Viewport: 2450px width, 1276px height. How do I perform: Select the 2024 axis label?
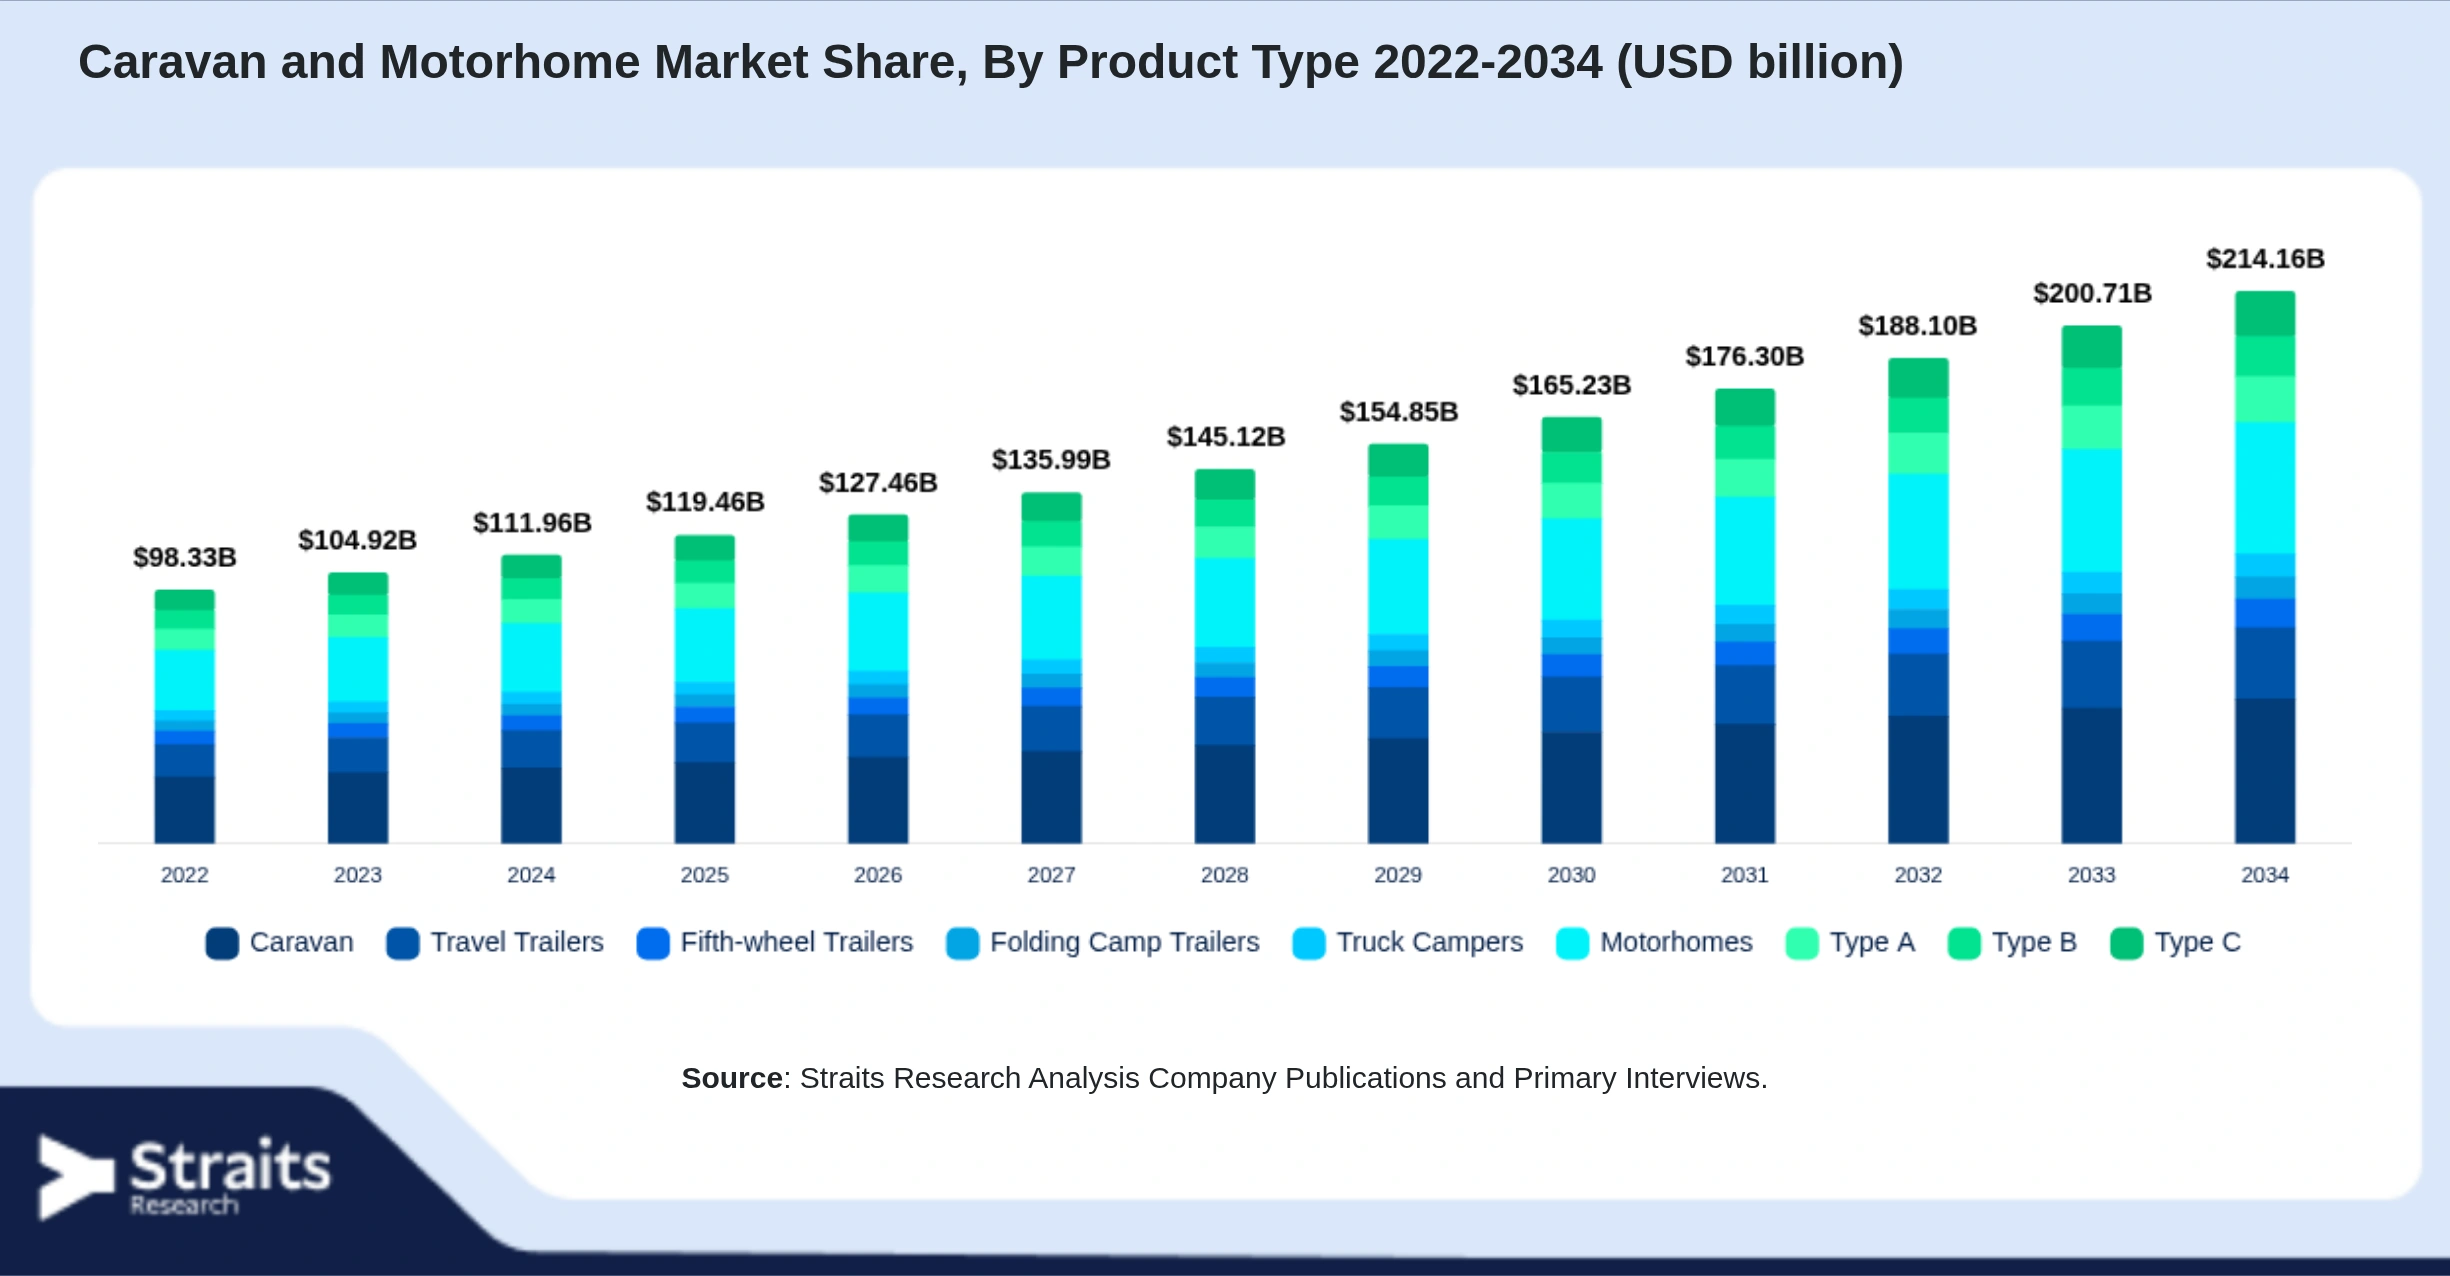pyautogui.click(x=531, y=875)
